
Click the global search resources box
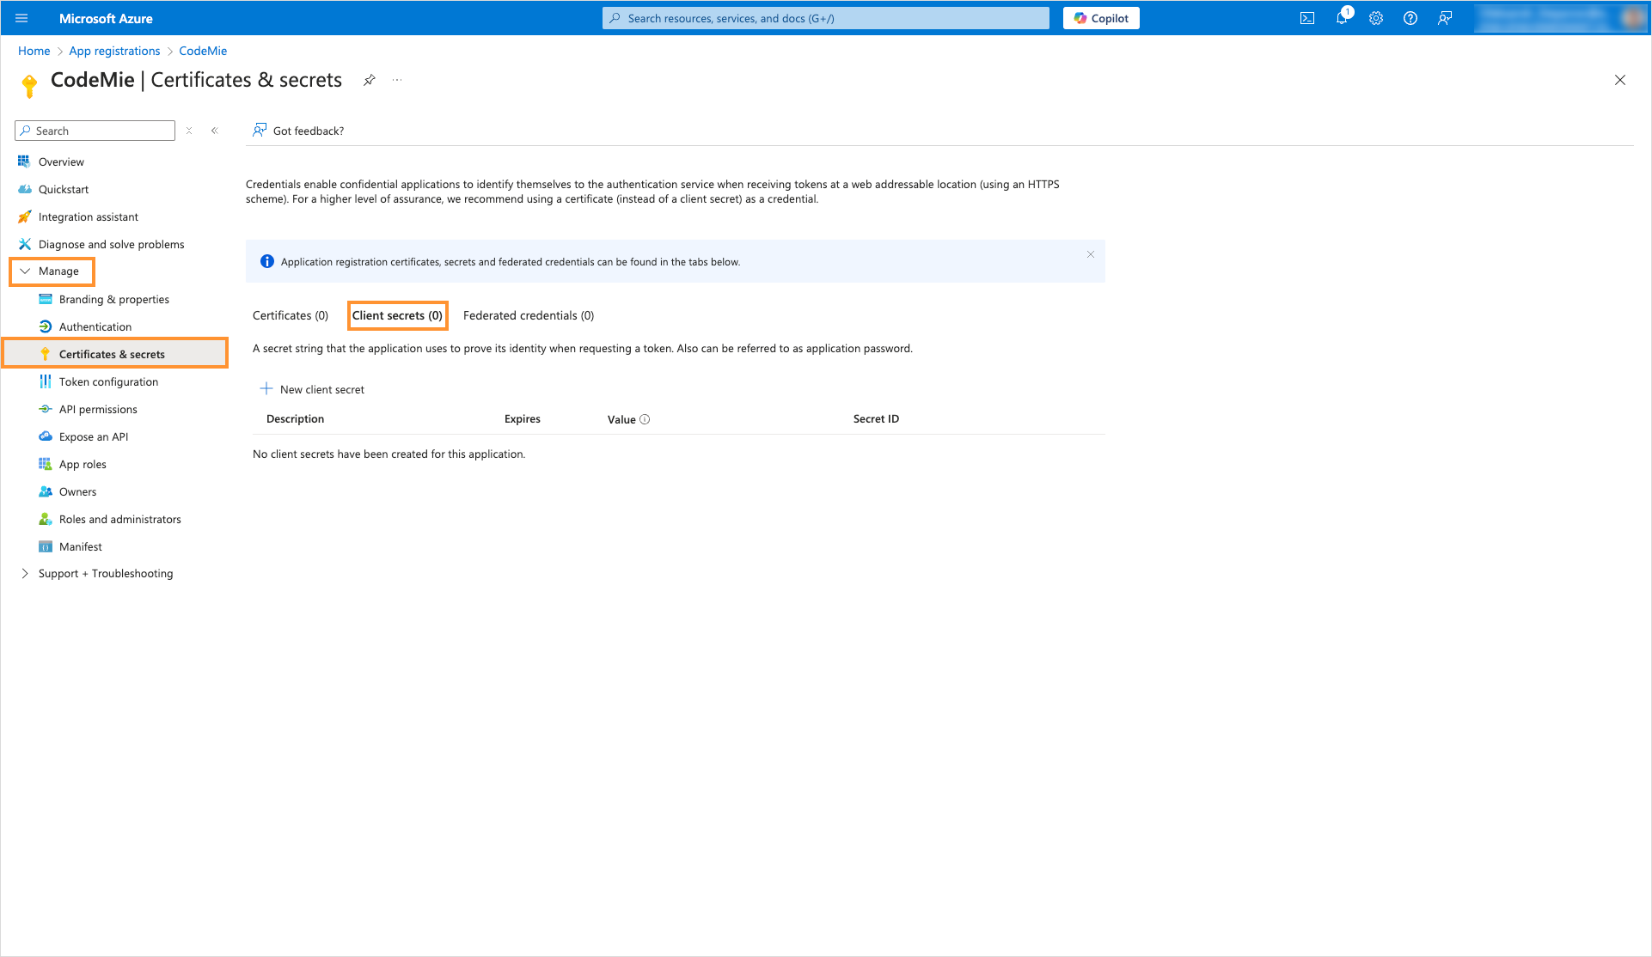tap(825, 18)
